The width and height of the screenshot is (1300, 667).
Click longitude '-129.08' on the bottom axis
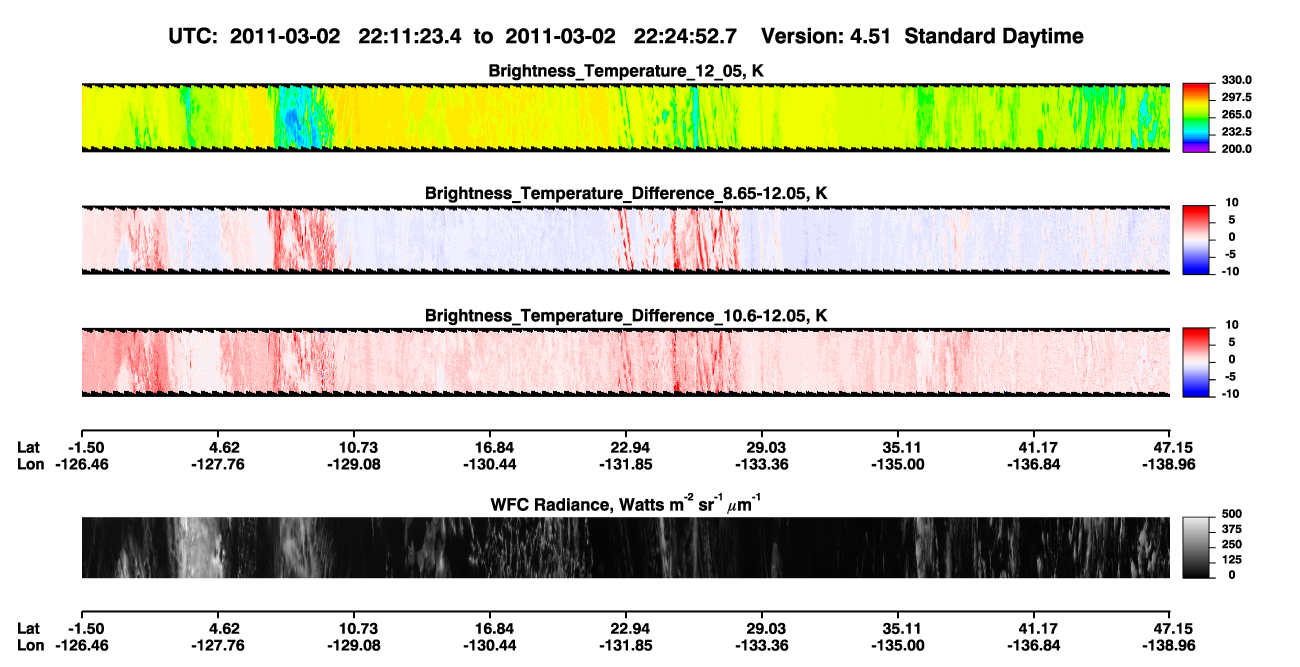click(x=354, y=645)
